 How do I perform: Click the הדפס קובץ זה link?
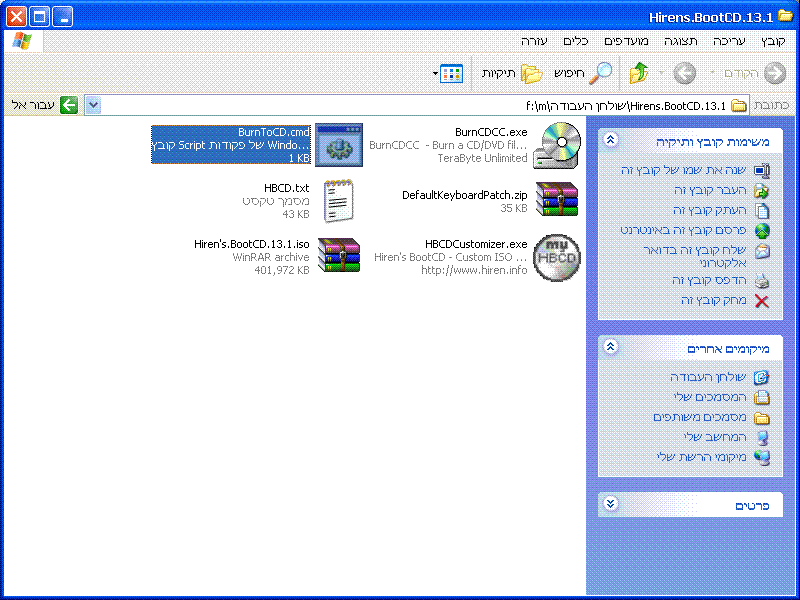coord(709,280)
